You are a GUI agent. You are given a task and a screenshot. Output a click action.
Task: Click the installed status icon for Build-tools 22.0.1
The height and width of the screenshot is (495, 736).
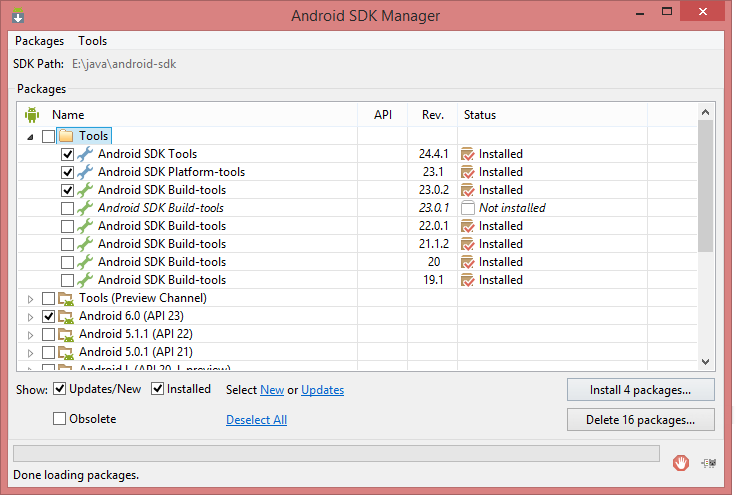point(468,226)
